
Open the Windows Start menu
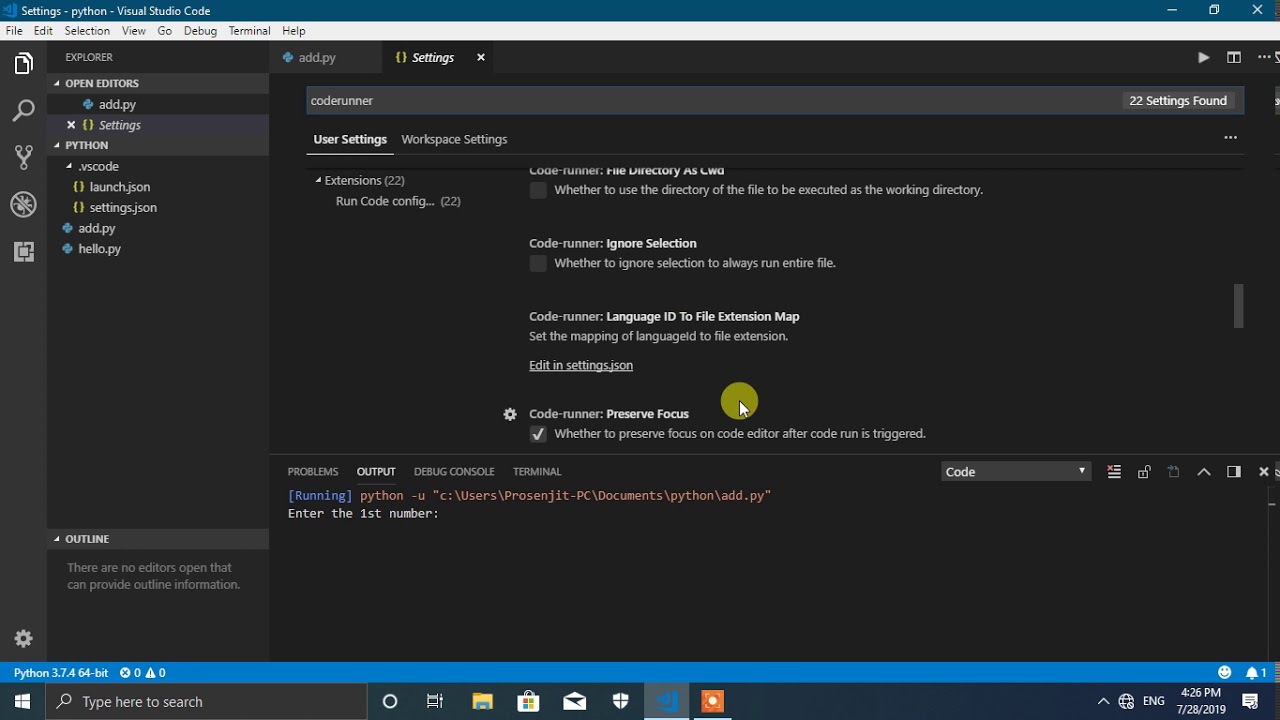(23, 701)
